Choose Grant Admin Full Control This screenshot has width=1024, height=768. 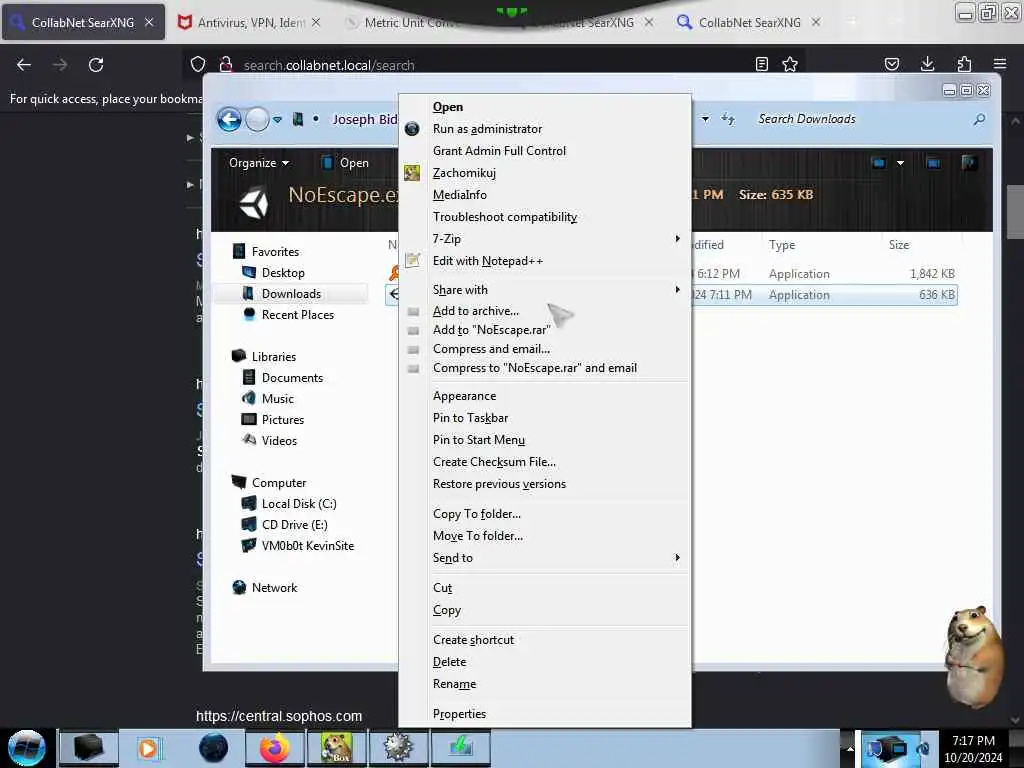(x=545, y=151)
